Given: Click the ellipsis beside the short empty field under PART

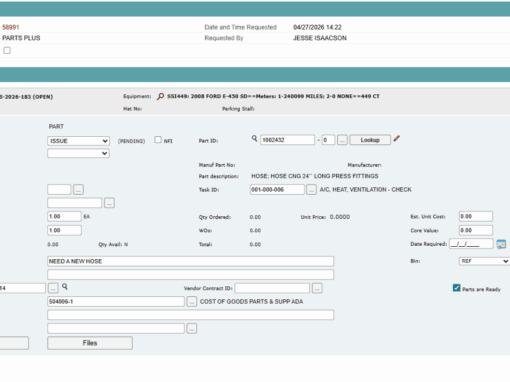Looking at the screenshot, I should [x=78, y=190].
